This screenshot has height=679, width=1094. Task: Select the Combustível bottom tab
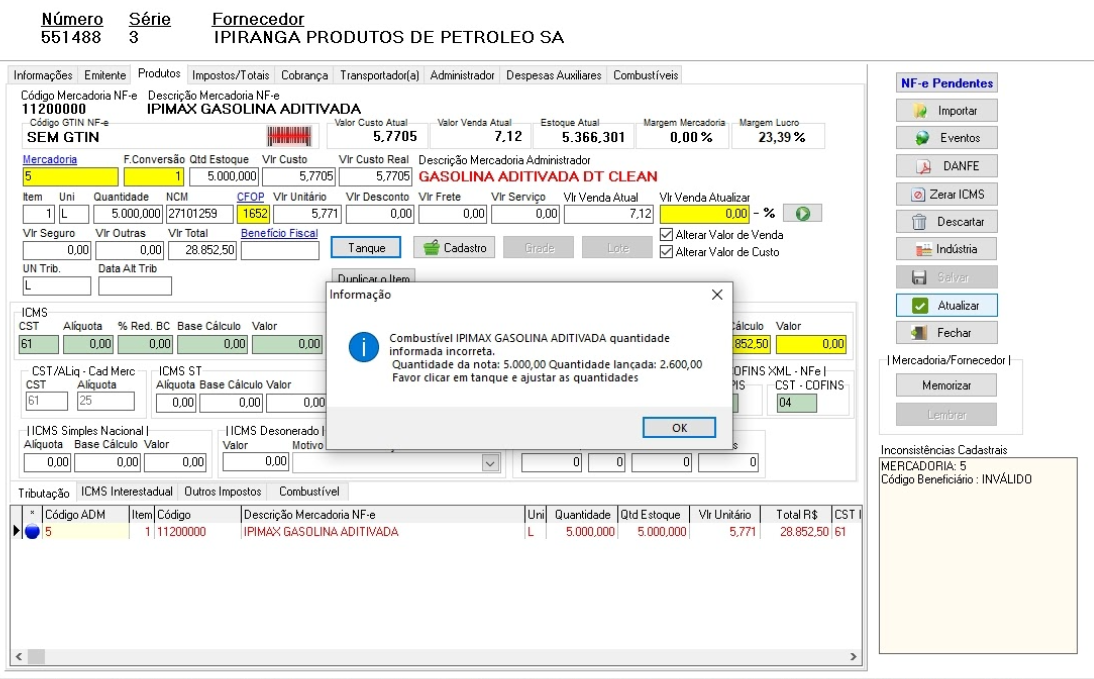pyautogui.click(x=309, y=492)
